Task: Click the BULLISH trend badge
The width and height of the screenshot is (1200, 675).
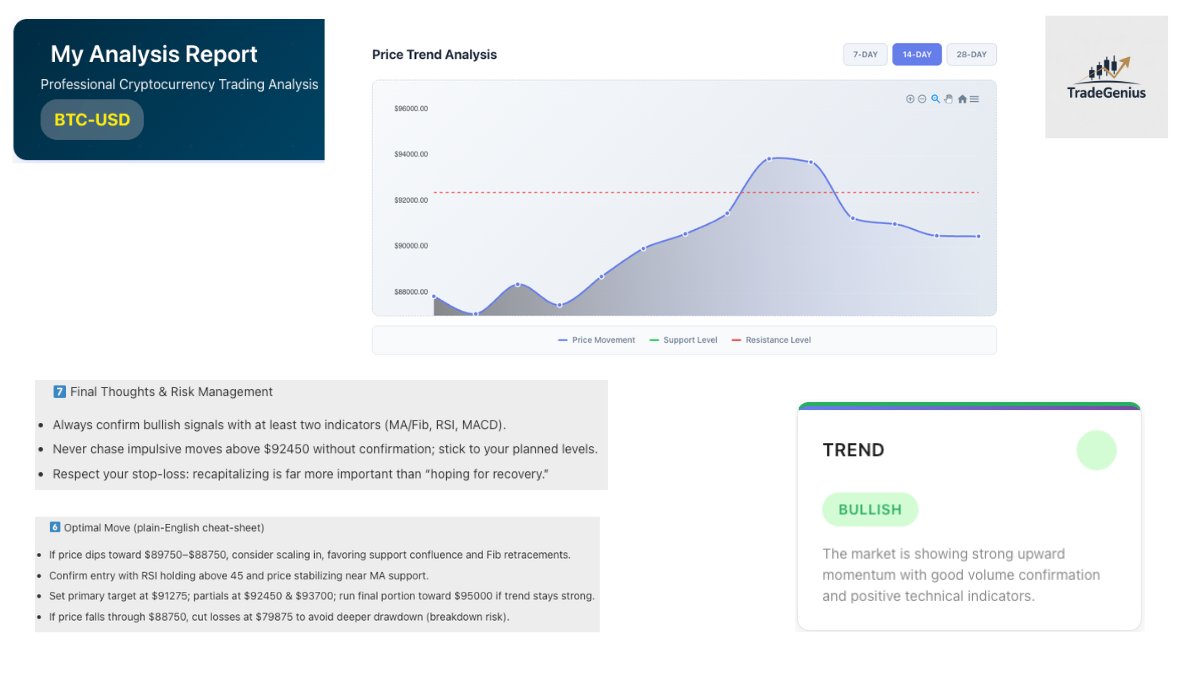Action: pyautogui.click(x=870, y=510)
